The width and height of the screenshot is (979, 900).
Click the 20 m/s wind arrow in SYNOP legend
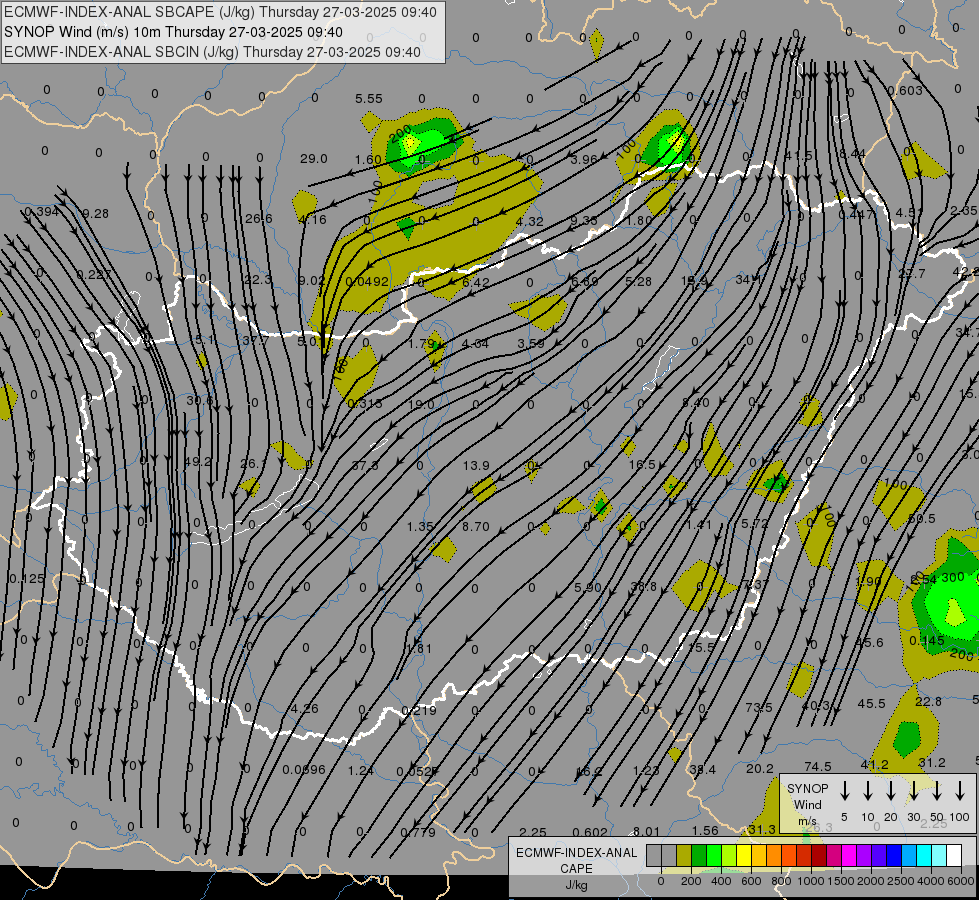(x=891, y=791)
